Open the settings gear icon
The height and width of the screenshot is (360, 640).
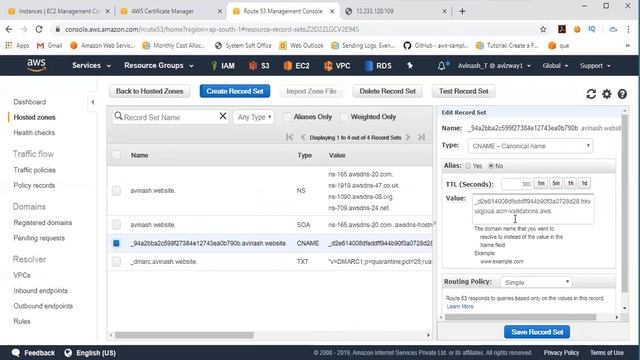[x=607, y=94]
